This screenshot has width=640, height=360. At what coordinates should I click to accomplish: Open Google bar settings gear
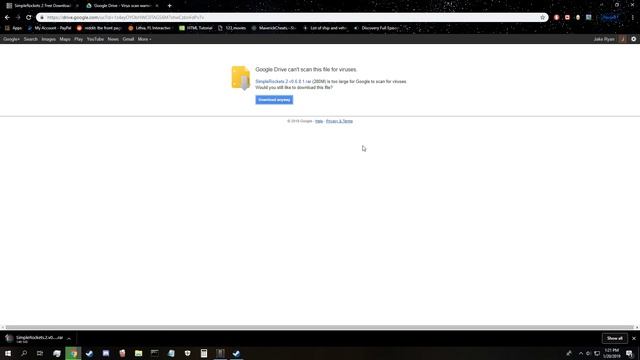[633, 39]
